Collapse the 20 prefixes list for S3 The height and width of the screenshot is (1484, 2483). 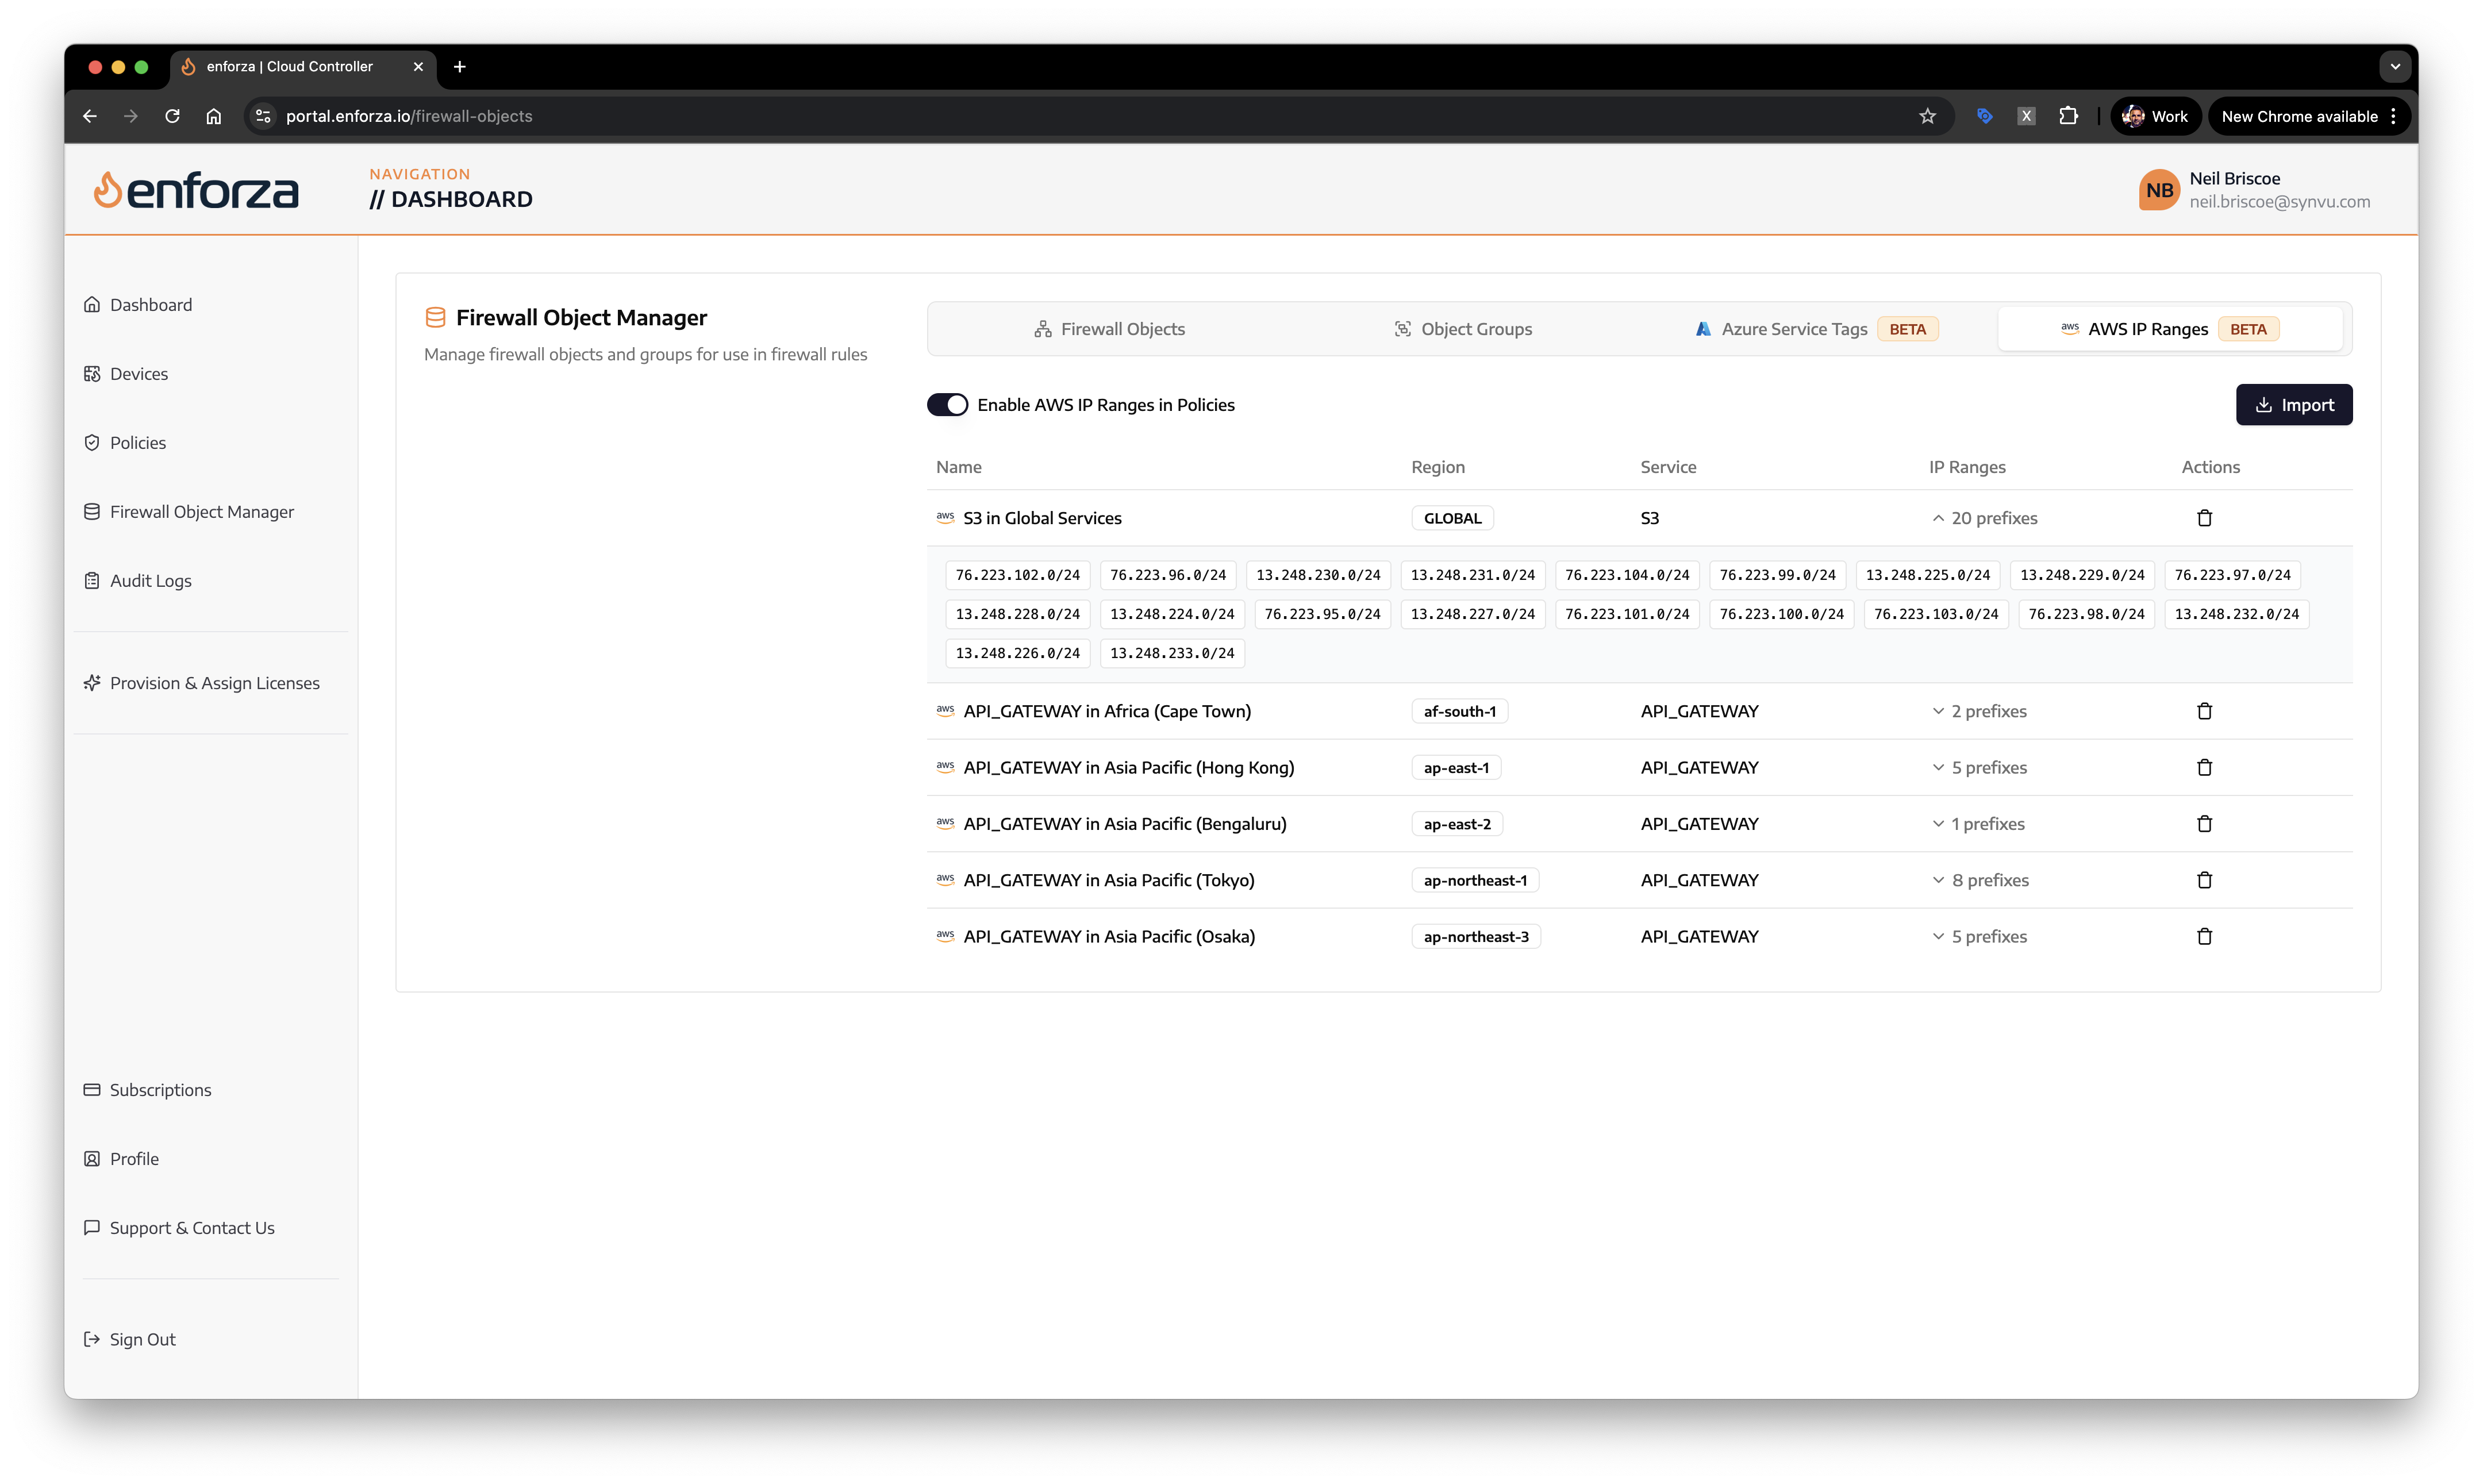point(1984,518)
